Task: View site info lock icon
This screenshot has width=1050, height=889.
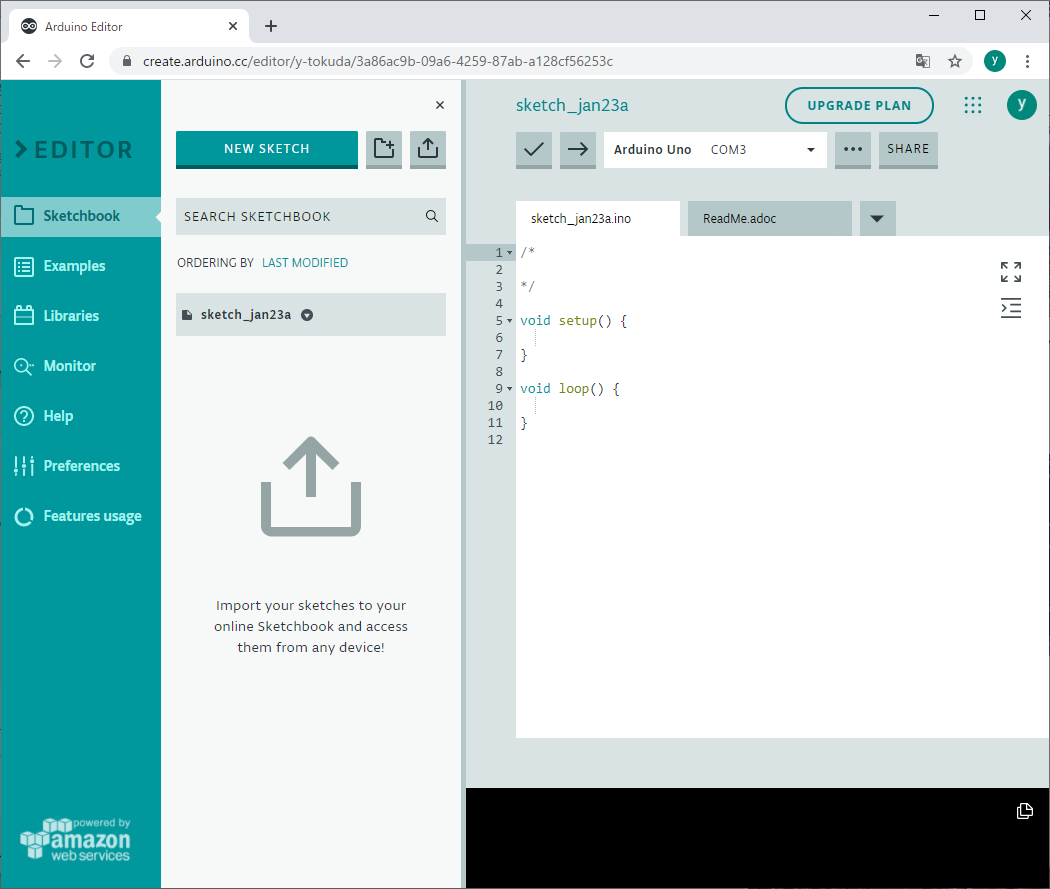Action: [127, 61]
